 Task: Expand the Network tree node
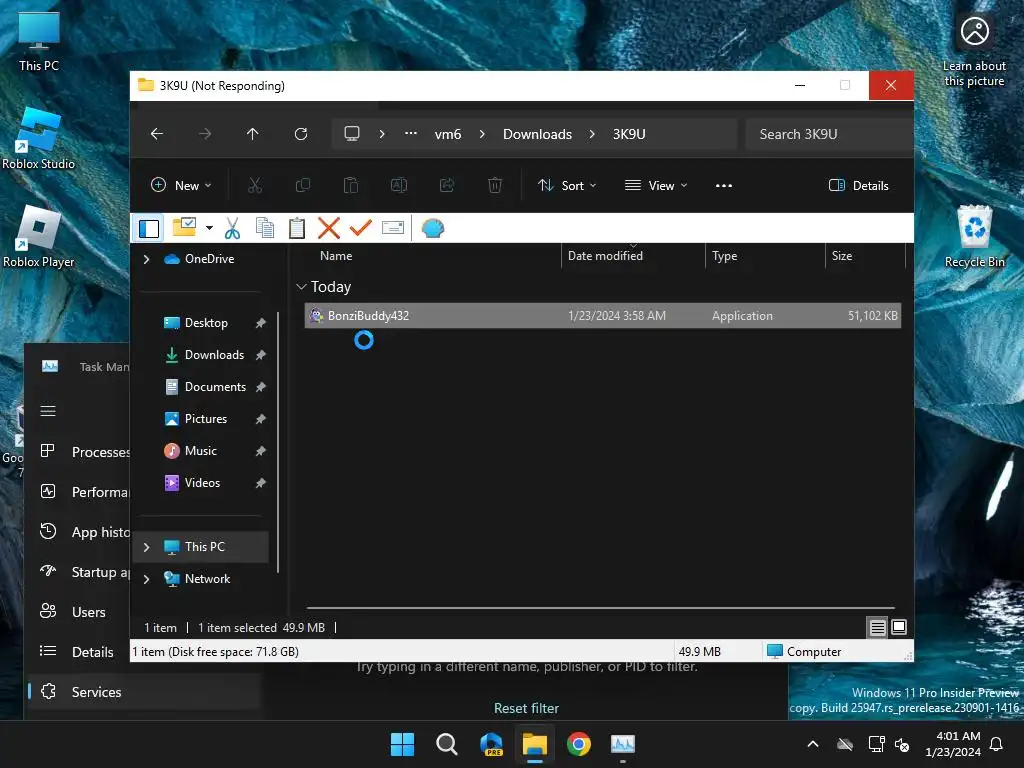click(x=147, y=579)
